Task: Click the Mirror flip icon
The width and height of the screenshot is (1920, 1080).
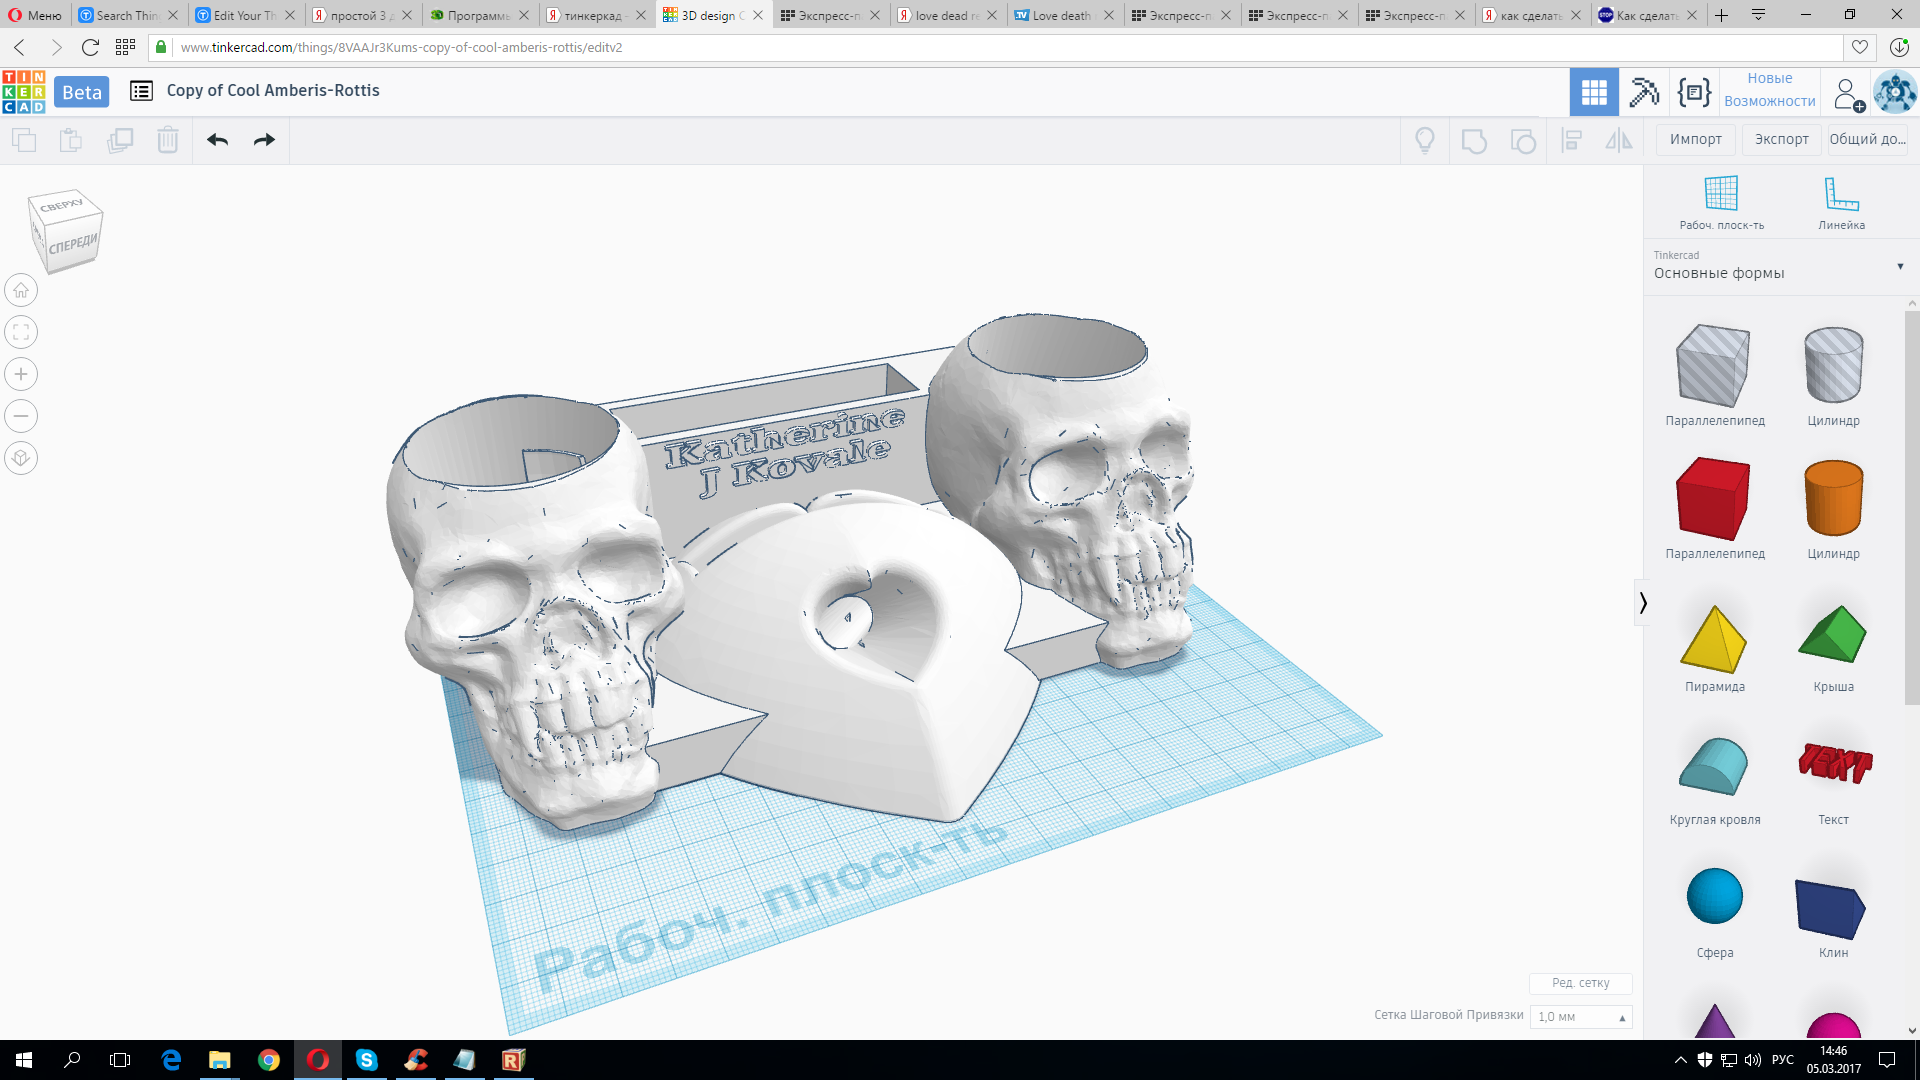Action: 1619,140
